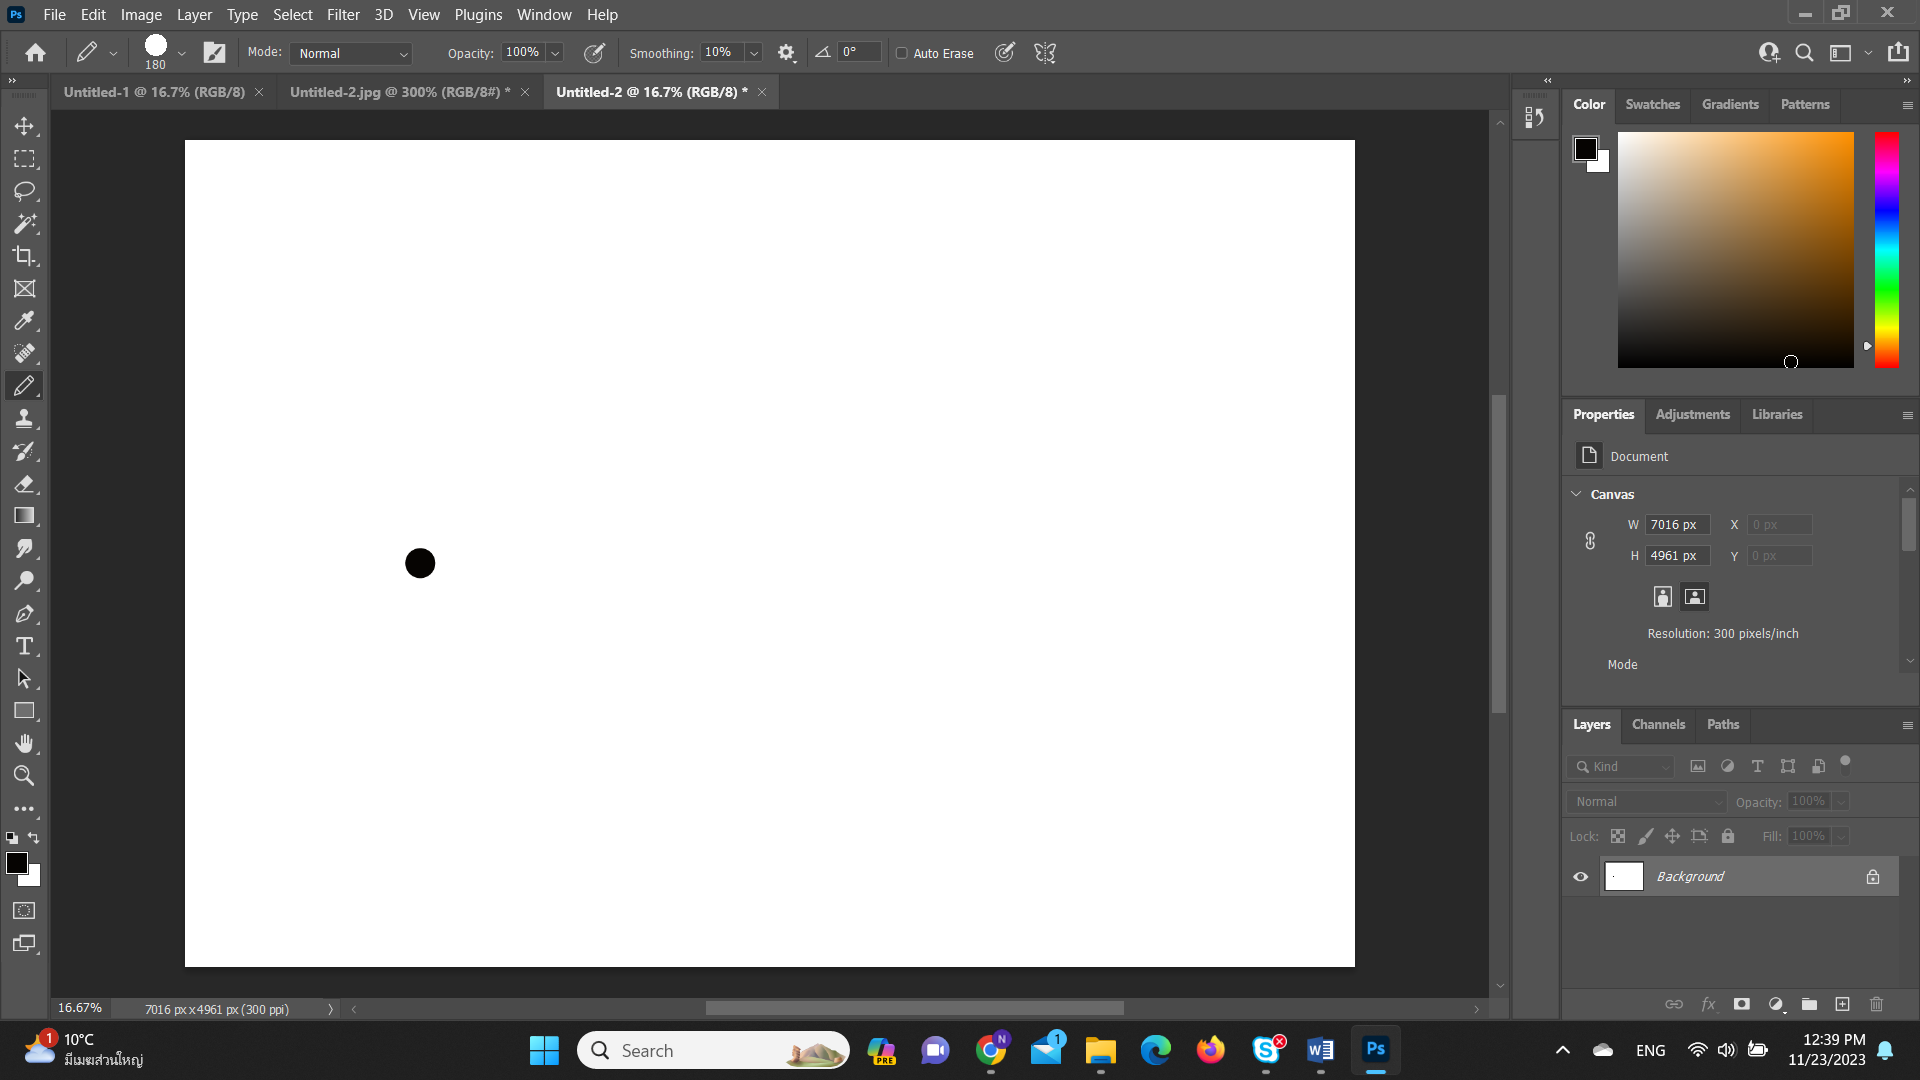Select the Path Selection tool
Viewport: 1920px width, 1080px height.
[x=24, y=679]
